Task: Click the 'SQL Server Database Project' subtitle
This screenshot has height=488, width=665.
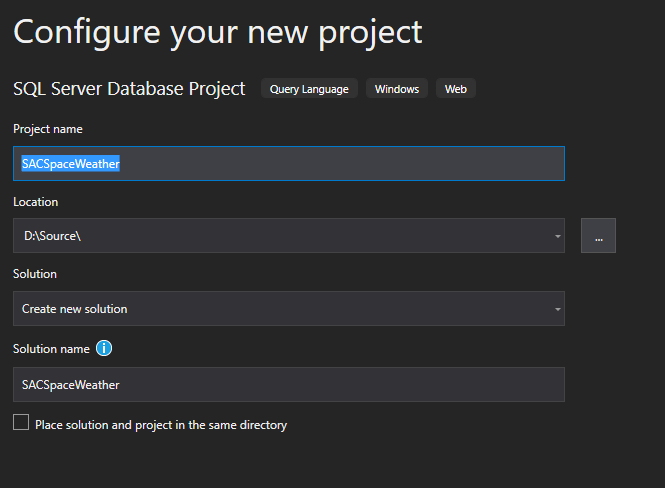Action: pos(129,89)
